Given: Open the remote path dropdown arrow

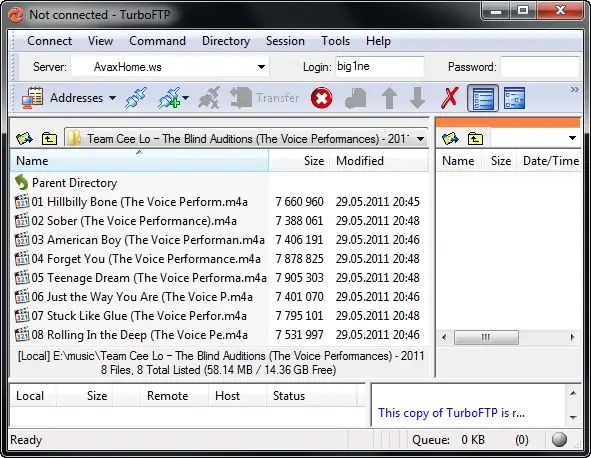Looking at the screenshot, I should click(x=573, y=138).
